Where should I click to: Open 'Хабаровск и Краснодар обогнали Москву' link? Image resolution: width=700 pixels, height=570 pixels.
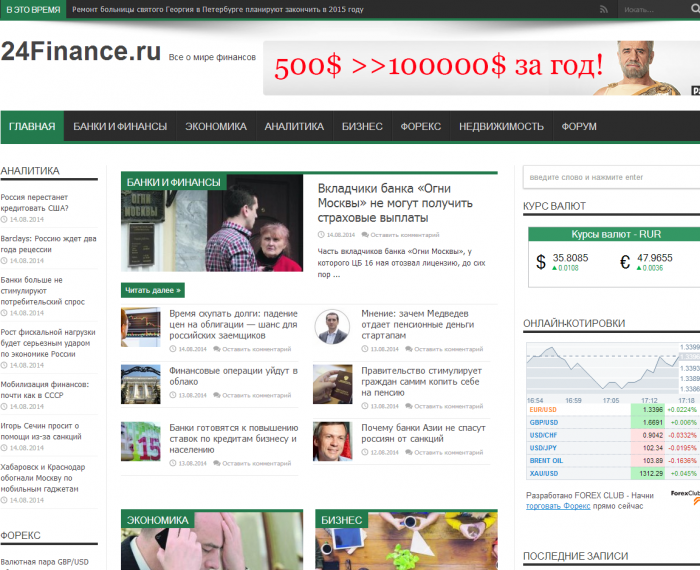(x=43, y=478)
